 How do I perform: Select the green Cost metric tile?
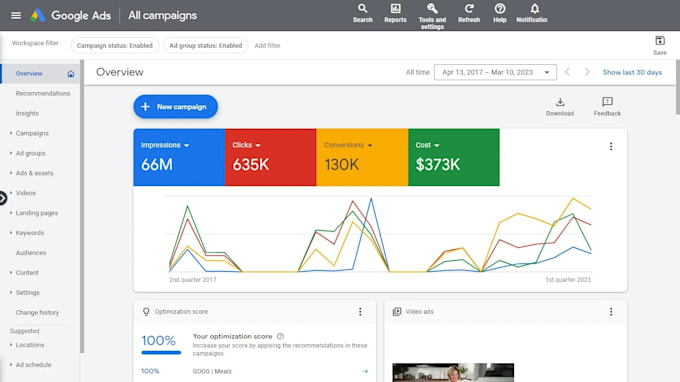point(454,157)
